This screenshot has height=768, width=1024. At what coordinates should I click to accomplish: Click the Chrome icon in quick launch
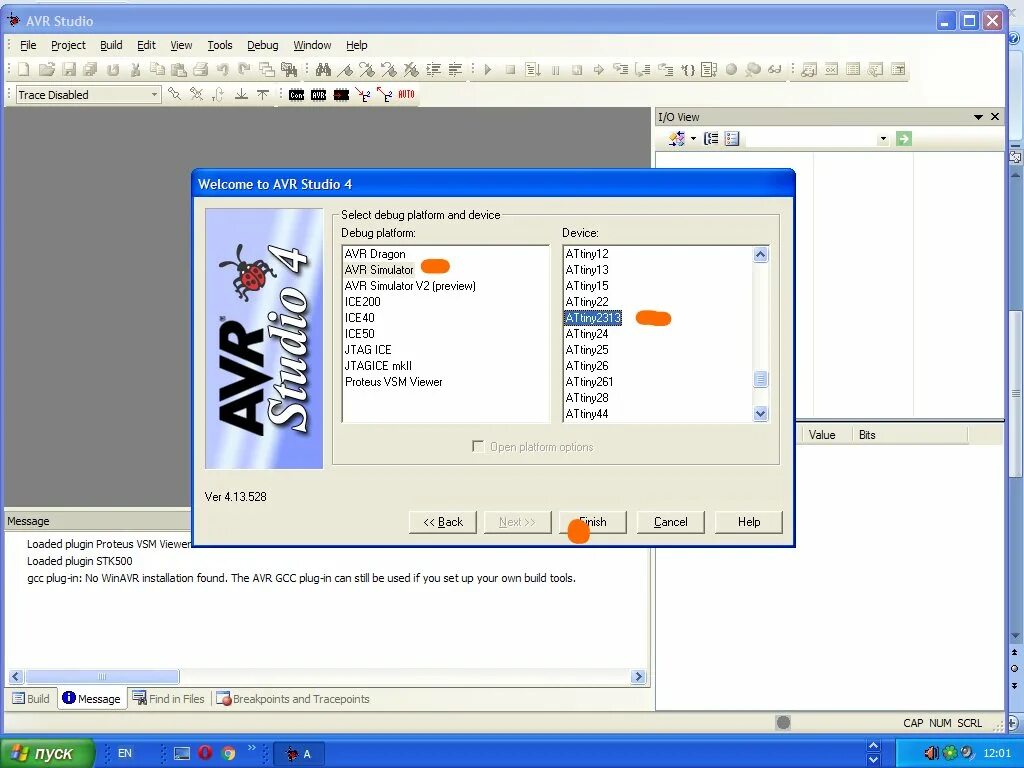pyautogui.click(x=228, y=753)
